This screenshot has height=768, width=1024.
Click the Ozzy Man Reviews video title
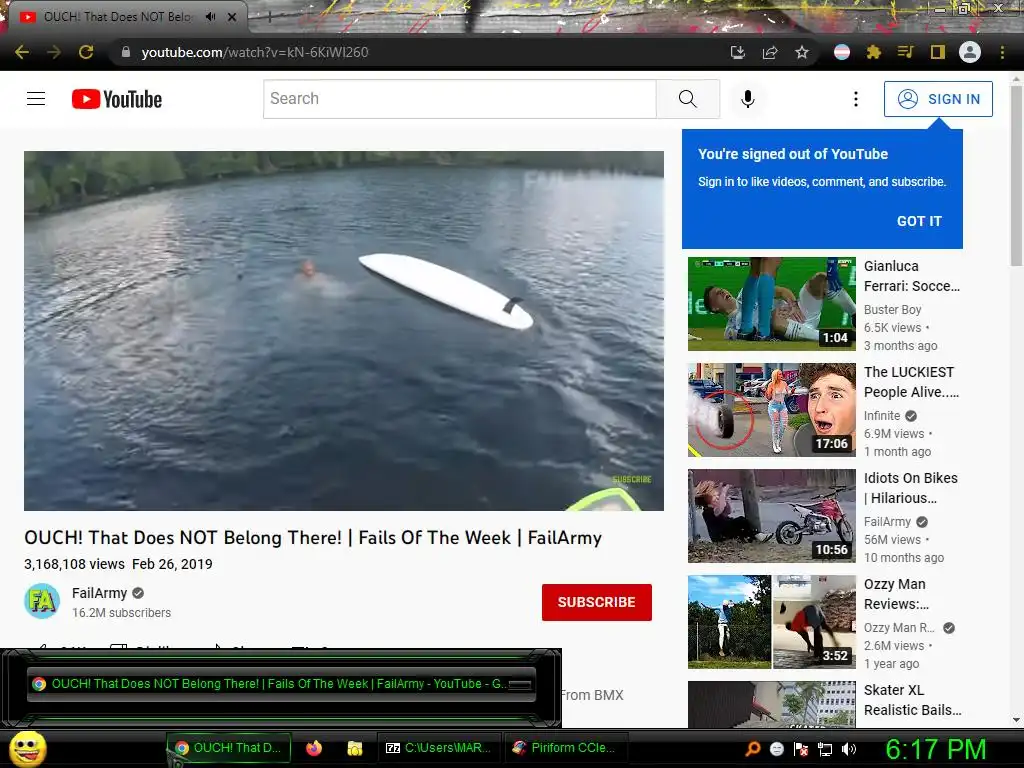pyautogui.click(x=896, y=594)
